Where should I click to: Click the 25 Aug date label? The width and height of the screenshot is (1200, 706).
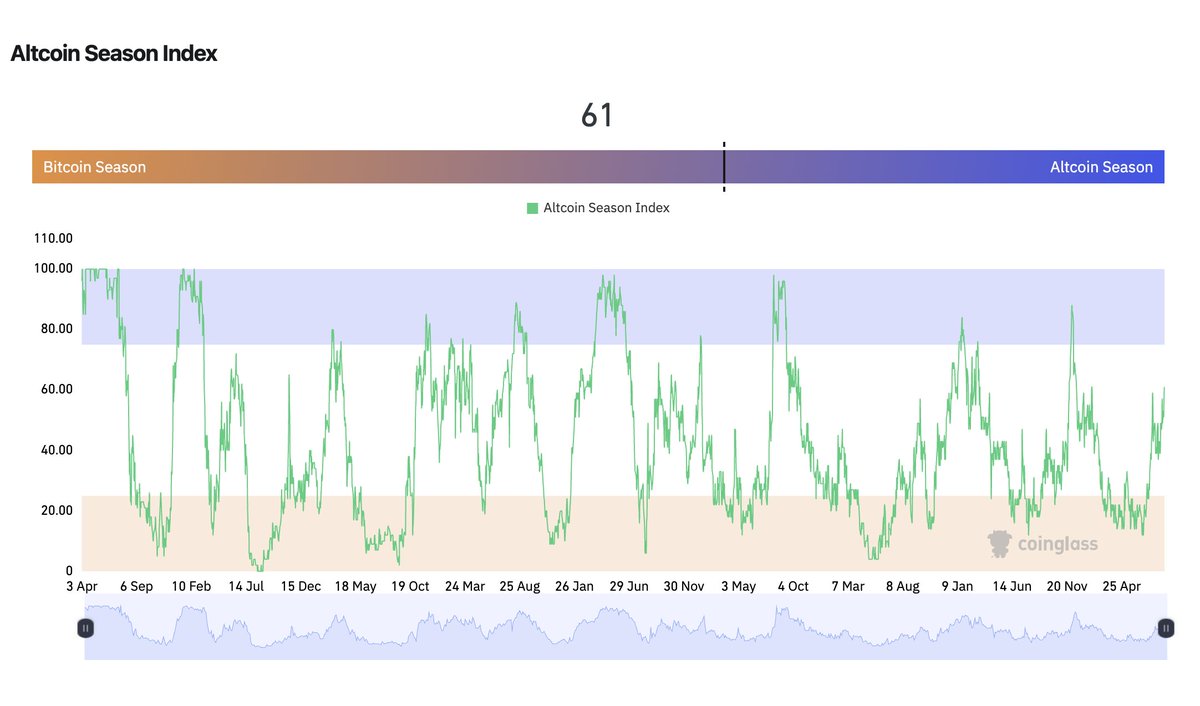[520, 587]
